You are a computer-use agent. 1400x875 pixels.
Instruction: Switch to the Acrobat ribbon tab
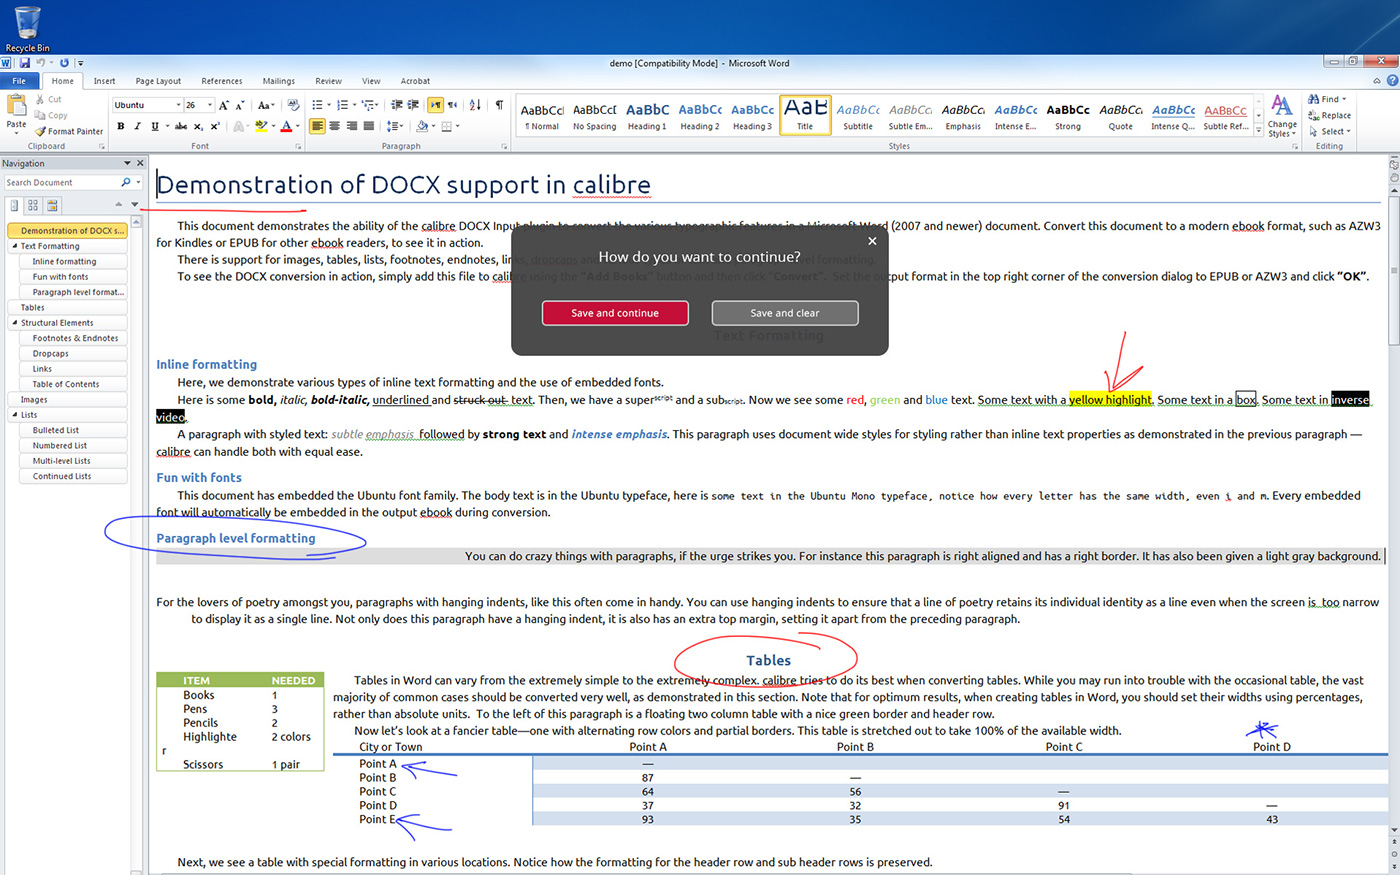click(x=415, y=81)
